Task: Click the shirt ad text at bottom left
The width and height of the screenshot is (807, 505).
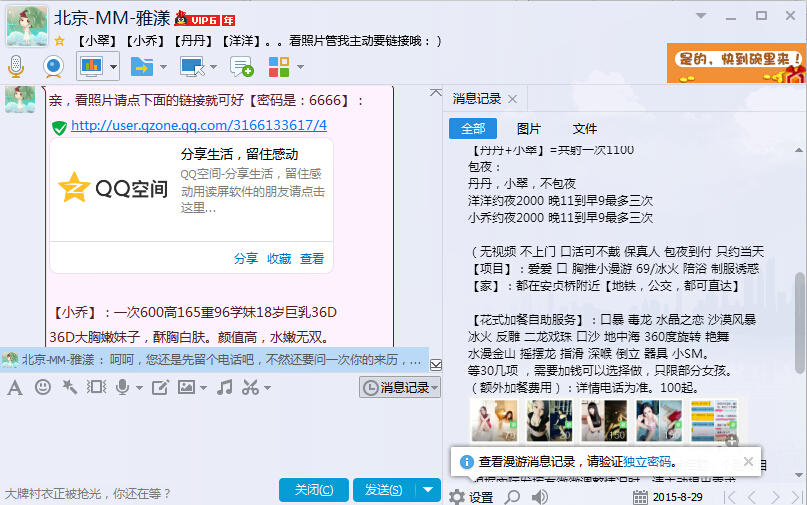Action: [88, 494]
